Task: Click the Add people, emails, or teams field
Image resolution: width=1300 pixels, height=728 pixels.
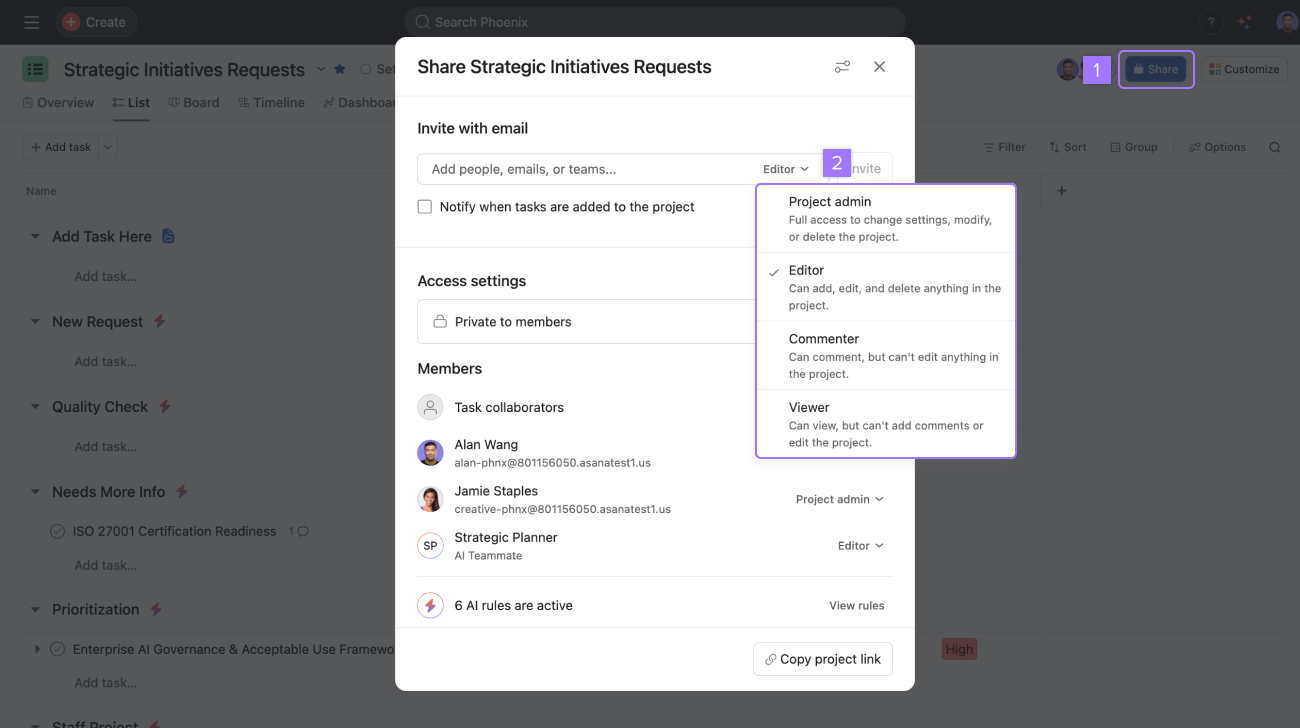Action: tap(590, 169)
